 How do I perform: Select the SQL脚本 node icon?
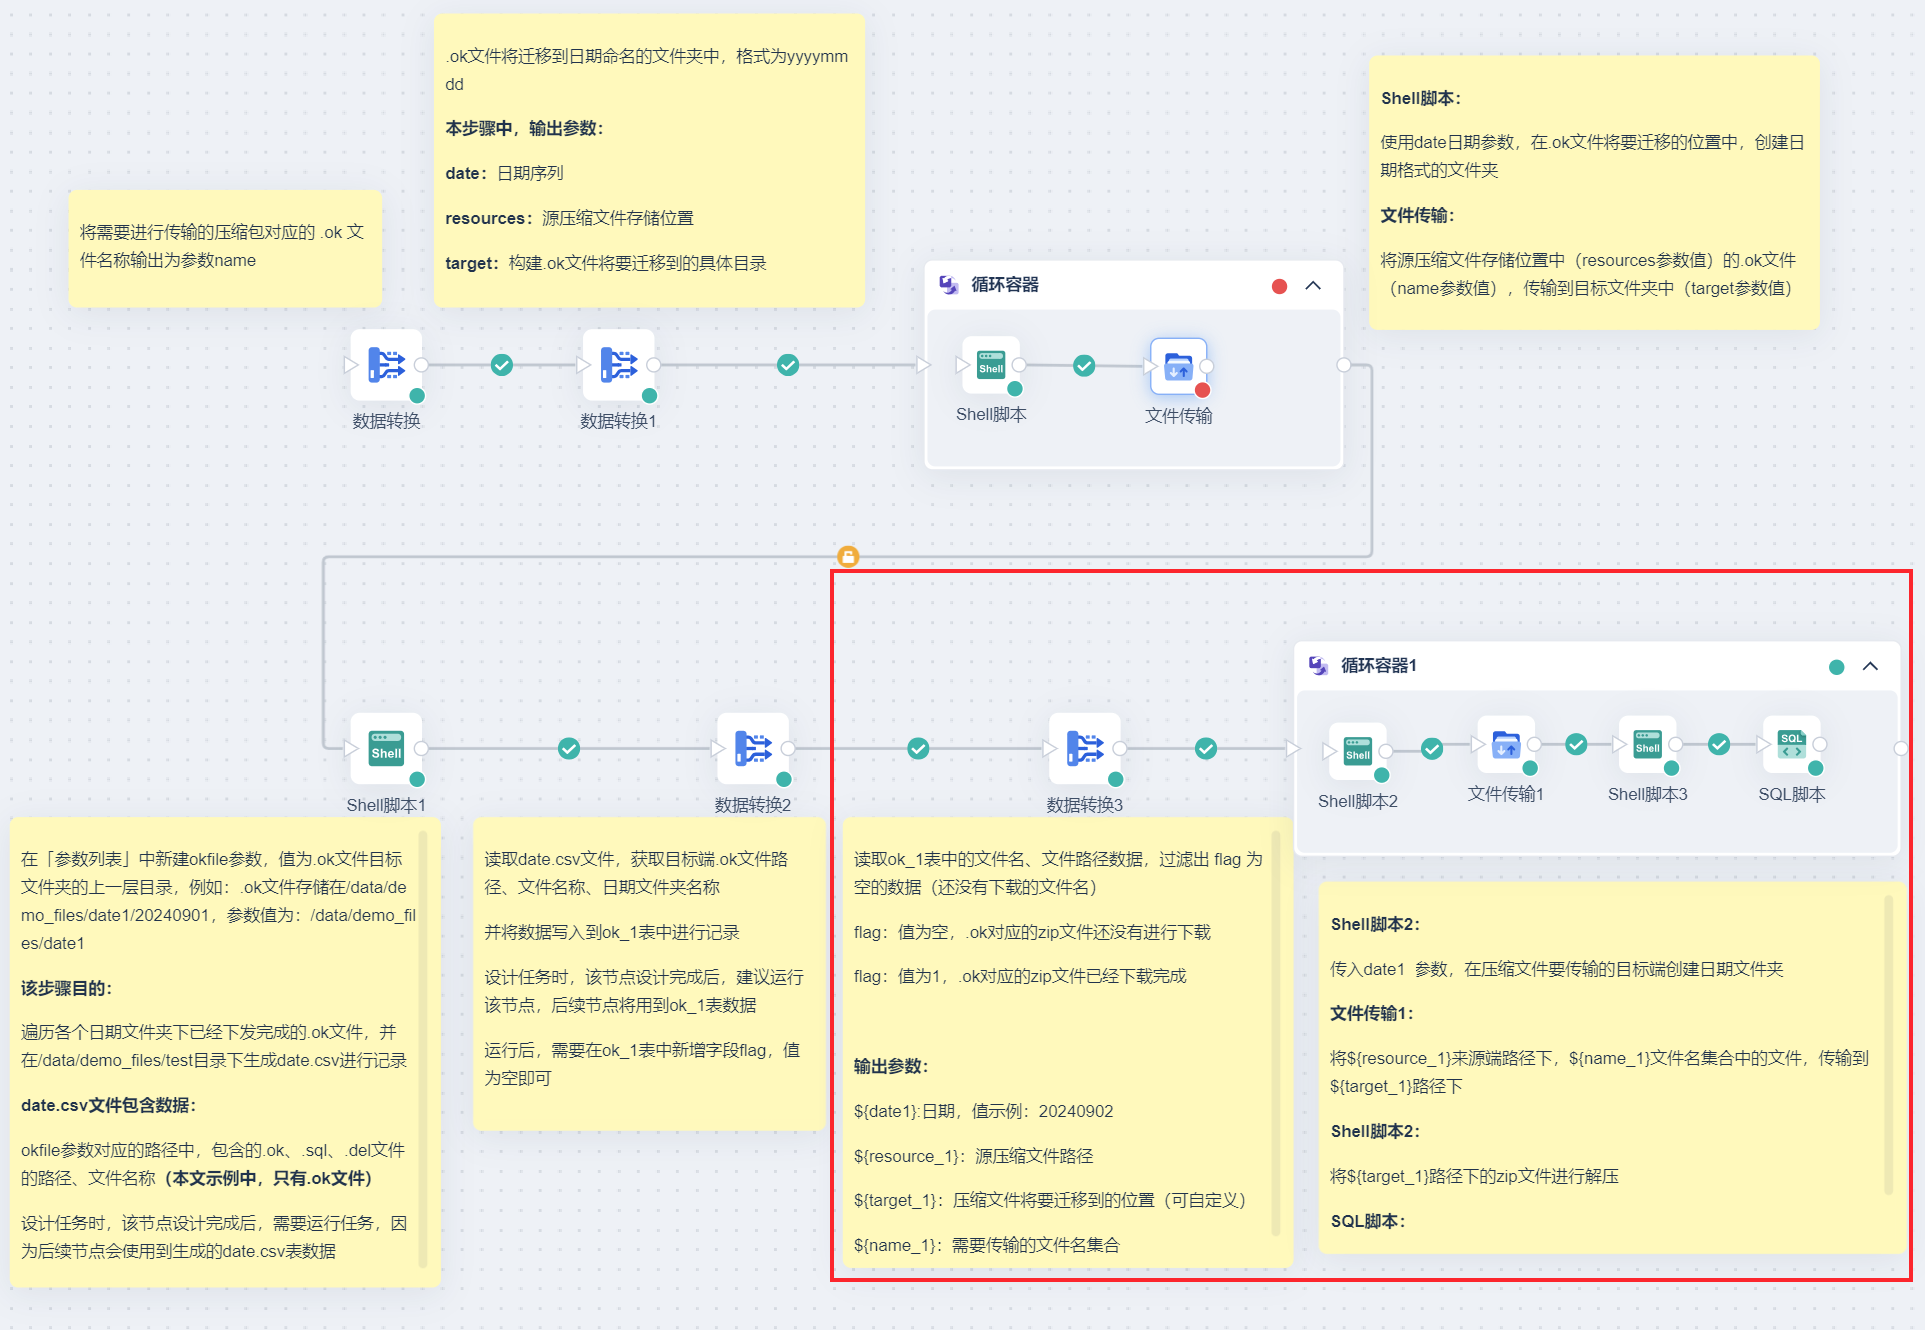[1790, 745]
